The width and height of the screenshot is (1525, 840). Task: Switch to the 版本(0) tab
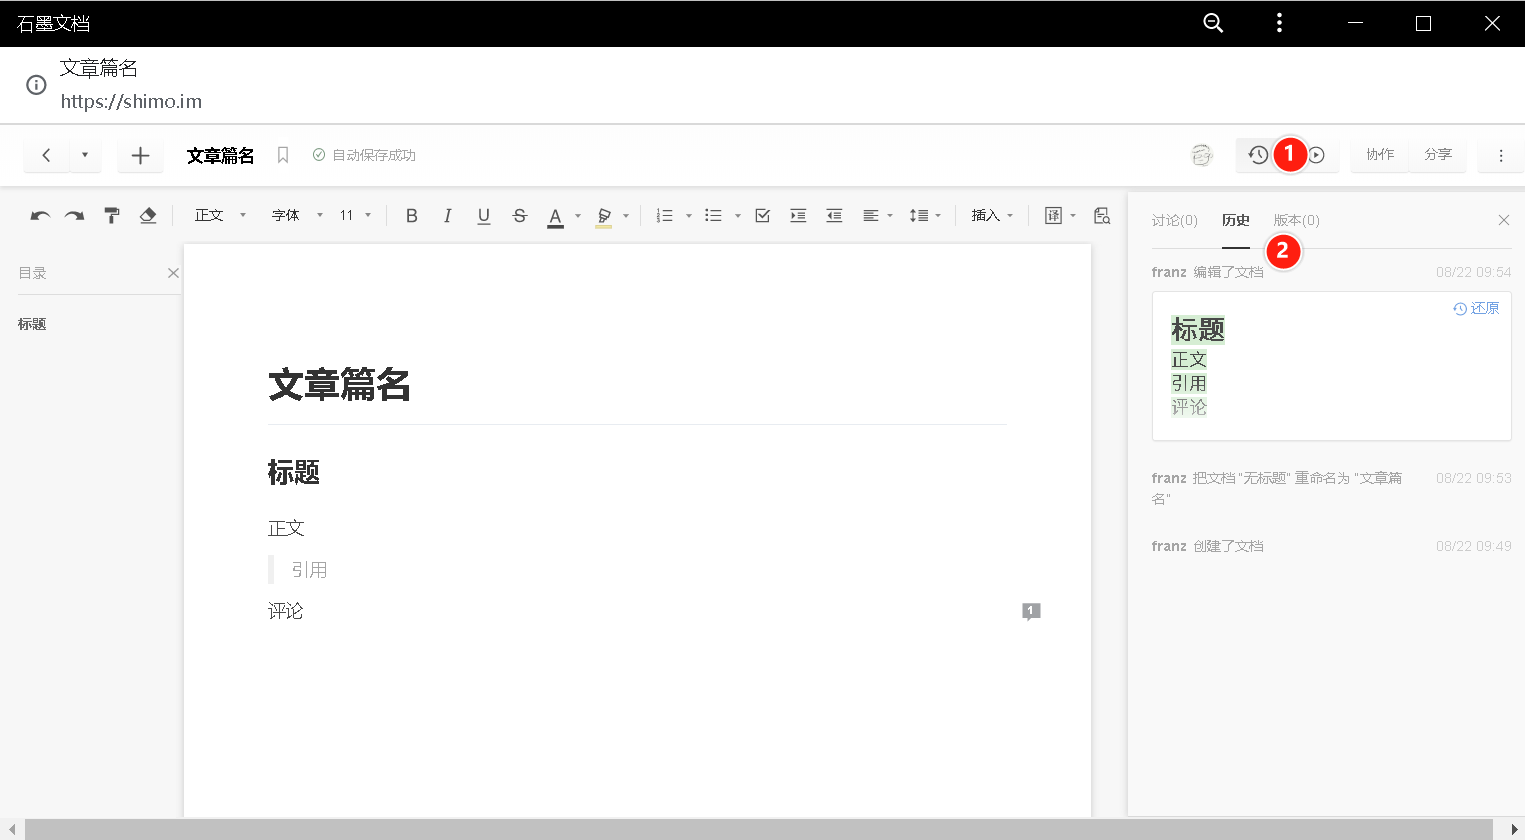1297,220
